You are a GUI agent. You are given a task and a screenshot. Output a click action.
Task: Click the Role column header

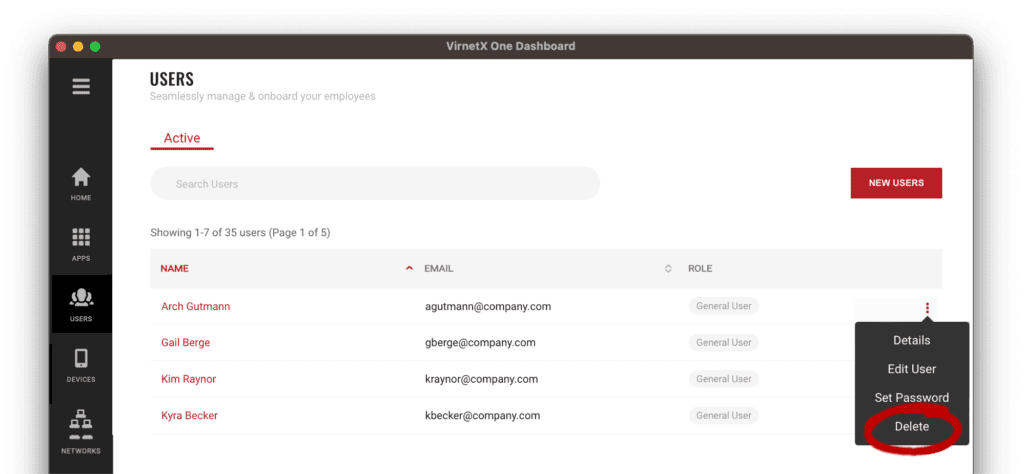point(700,268)
